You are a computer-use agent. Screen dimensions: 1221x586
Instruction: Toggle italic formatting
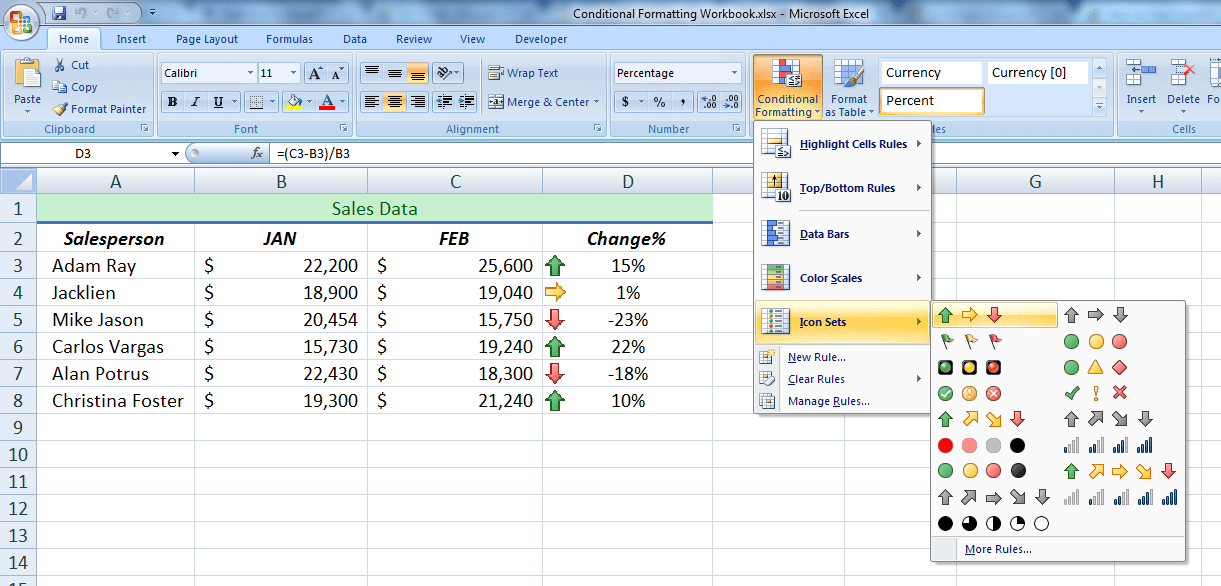[x=196, y=103]
